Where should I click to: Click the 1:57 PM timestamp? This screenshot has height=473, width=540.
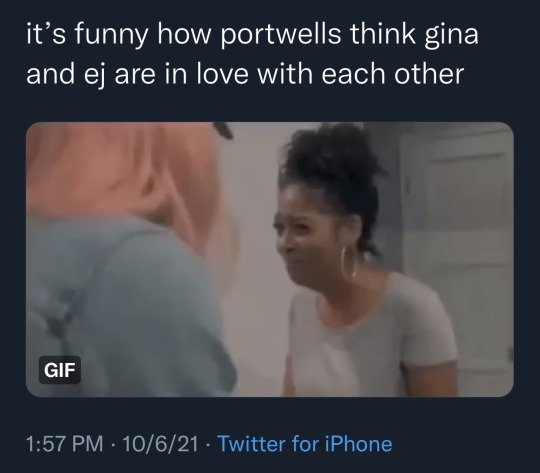pyautogui.click(x=64, y=443)
